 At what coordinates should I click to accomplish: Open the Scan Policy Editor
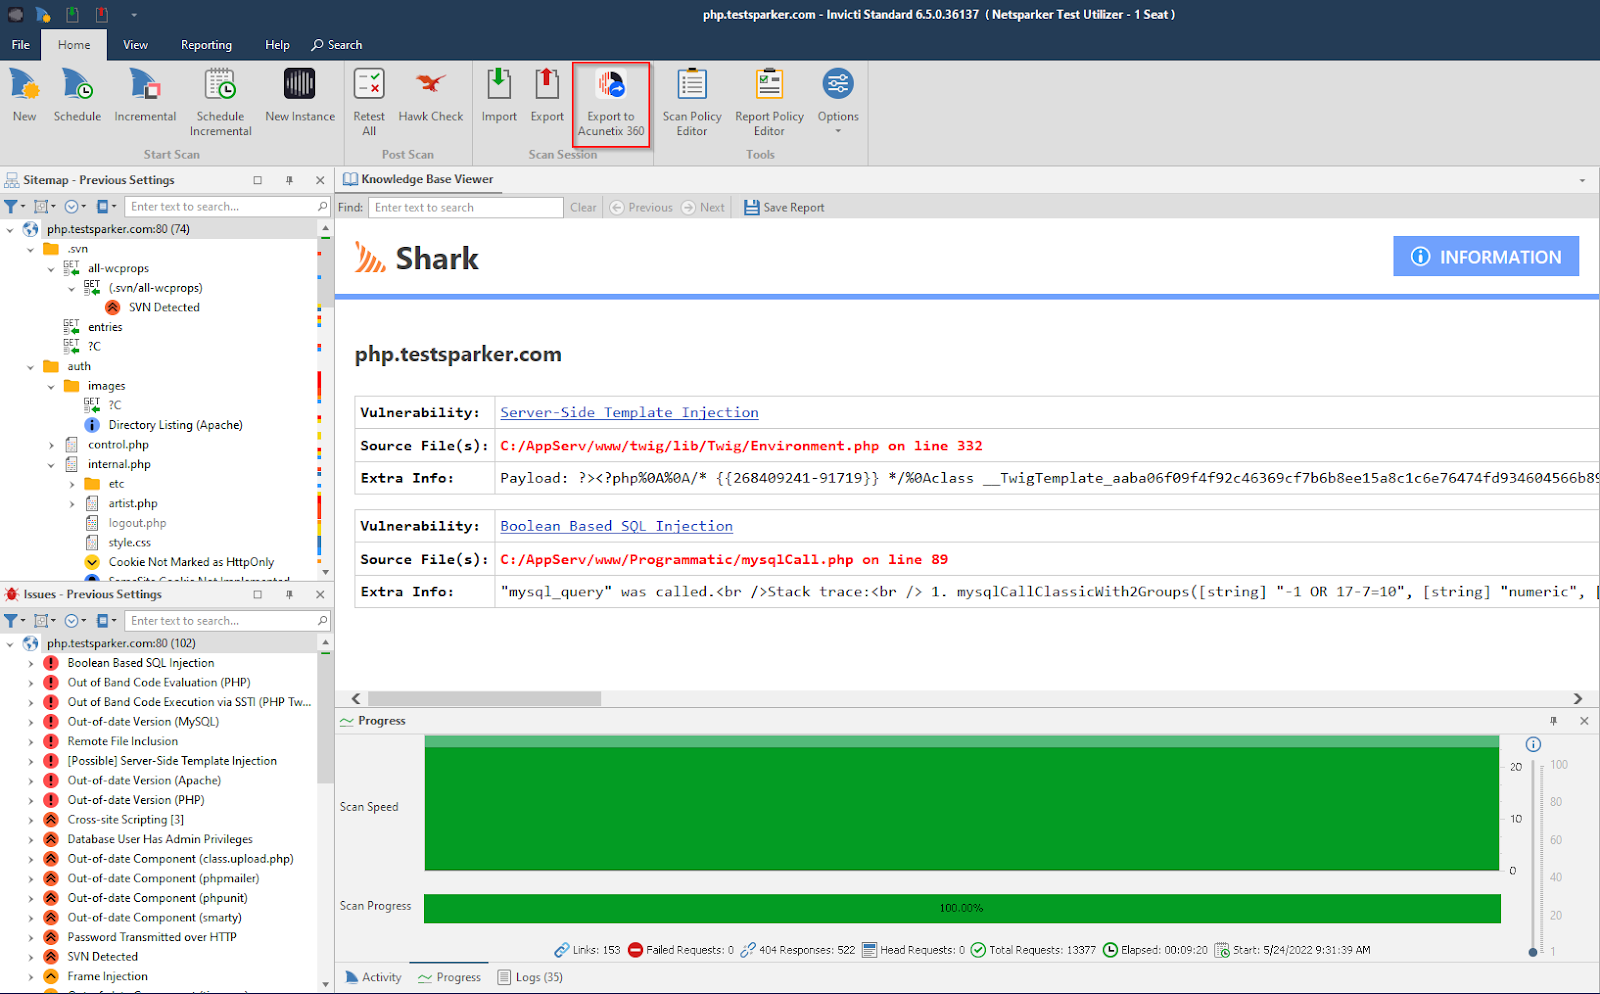(692, 102)
